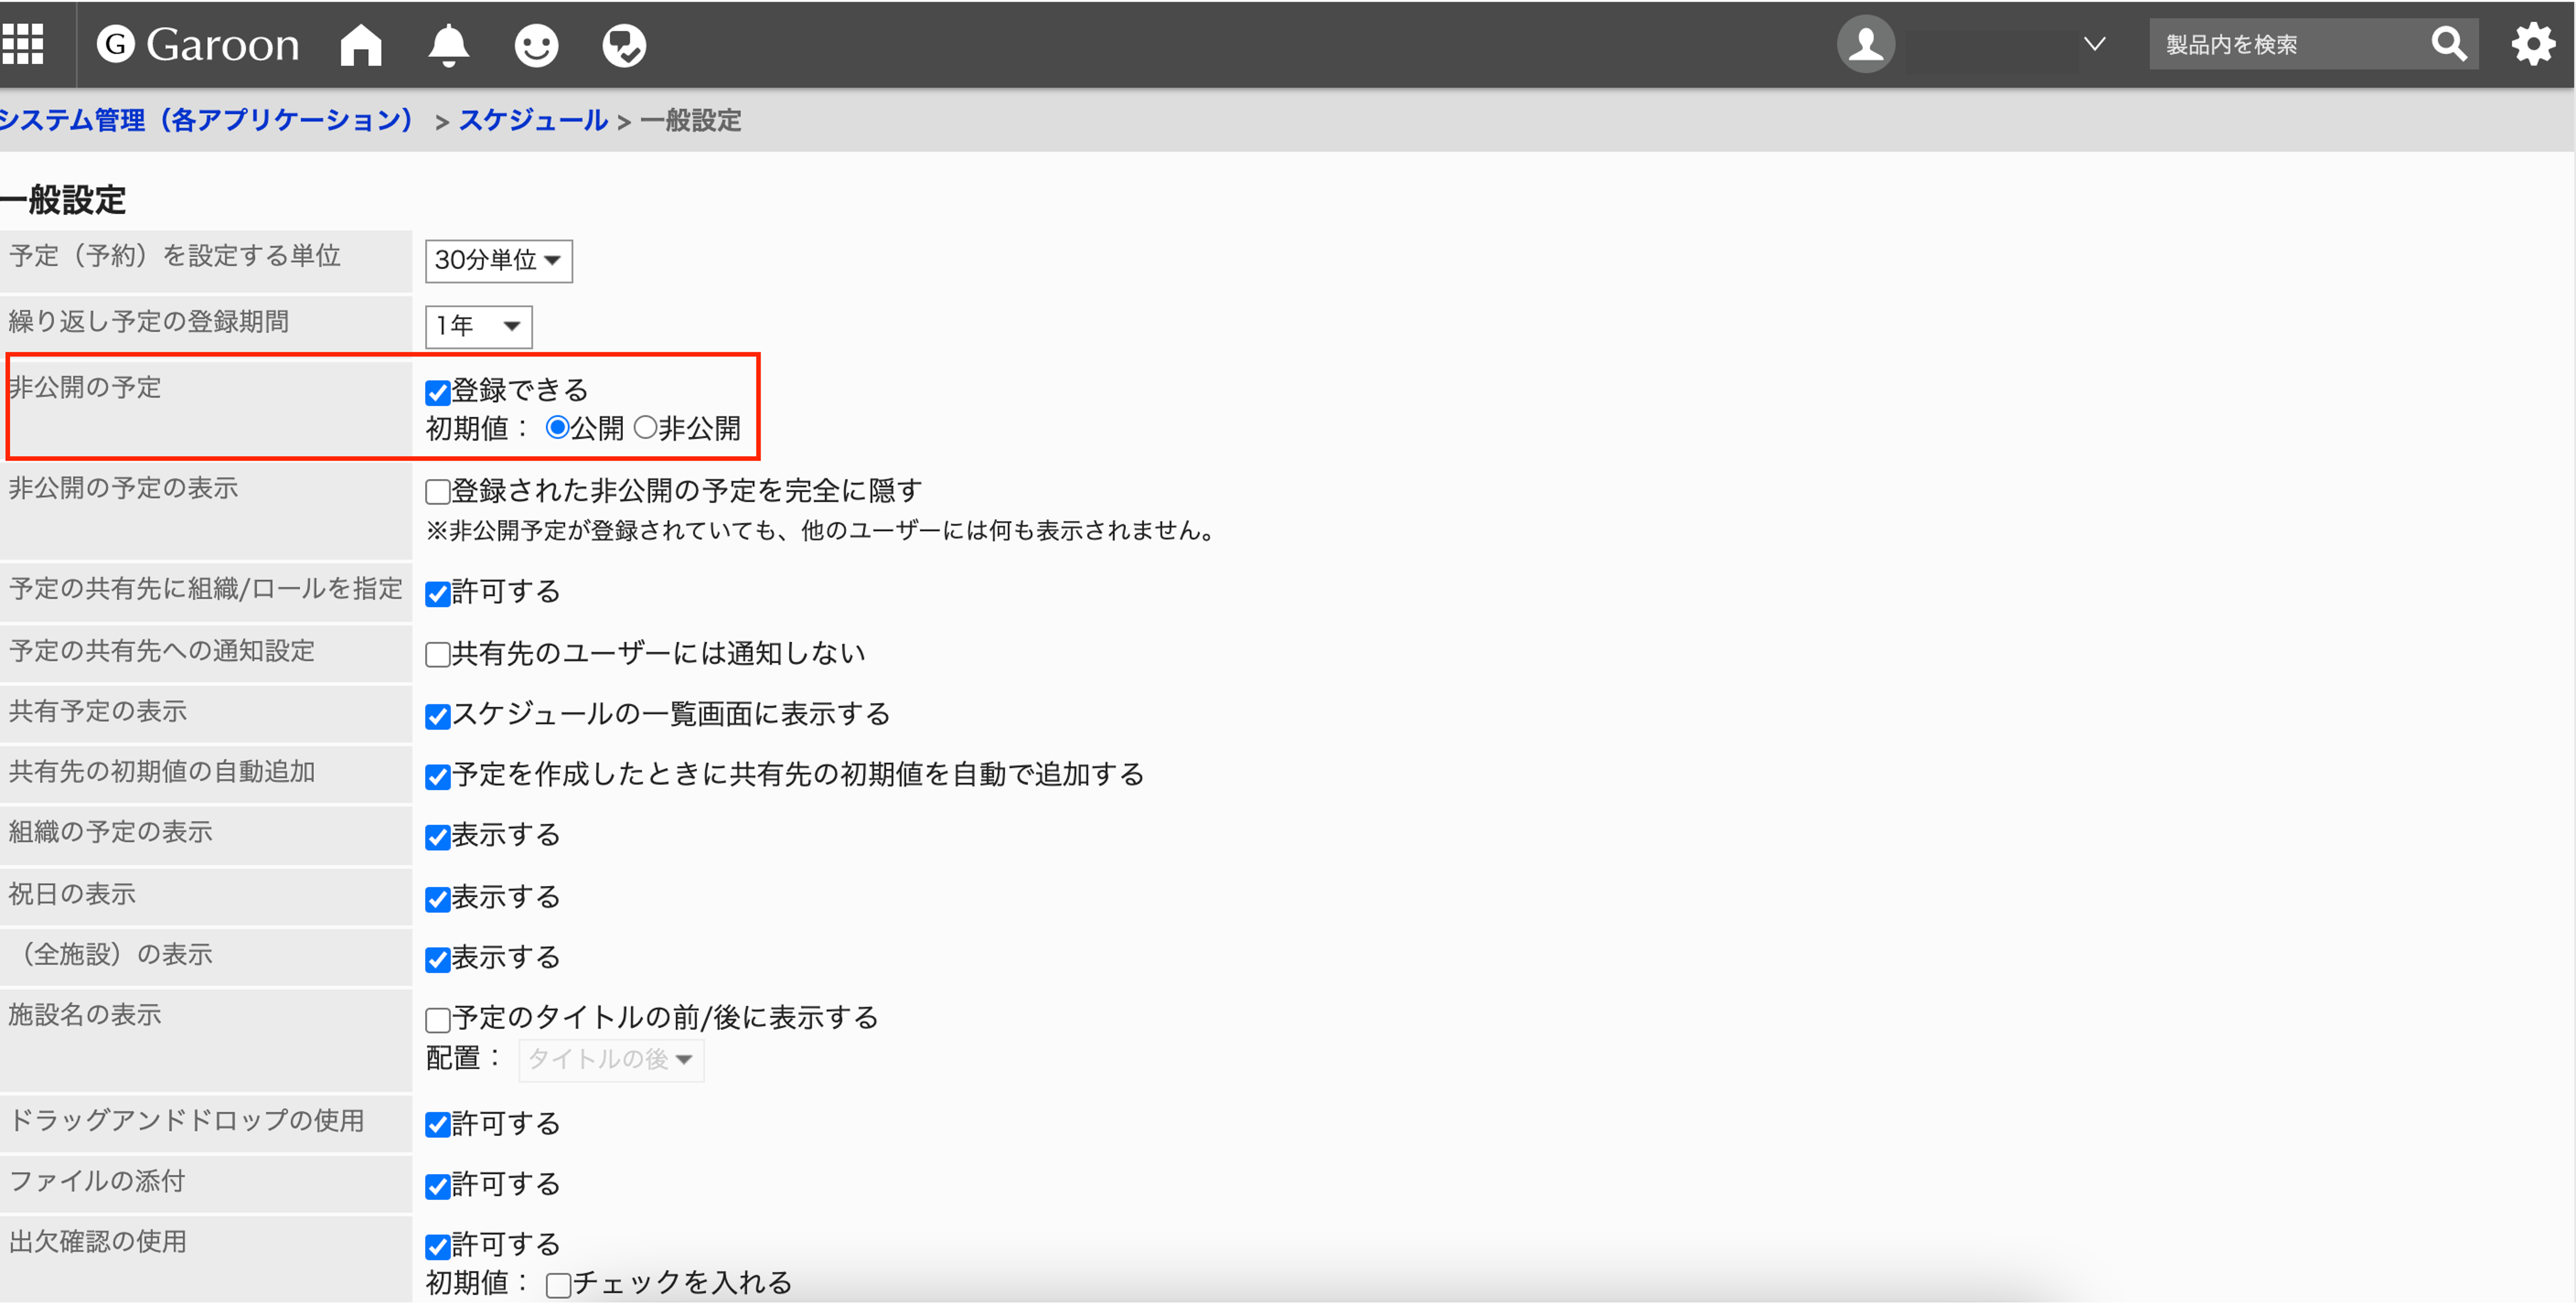Screen dimensions: 2576x1304
Task: Click the speech bubble checkmark icon
Action: click(x=624, y=45)
